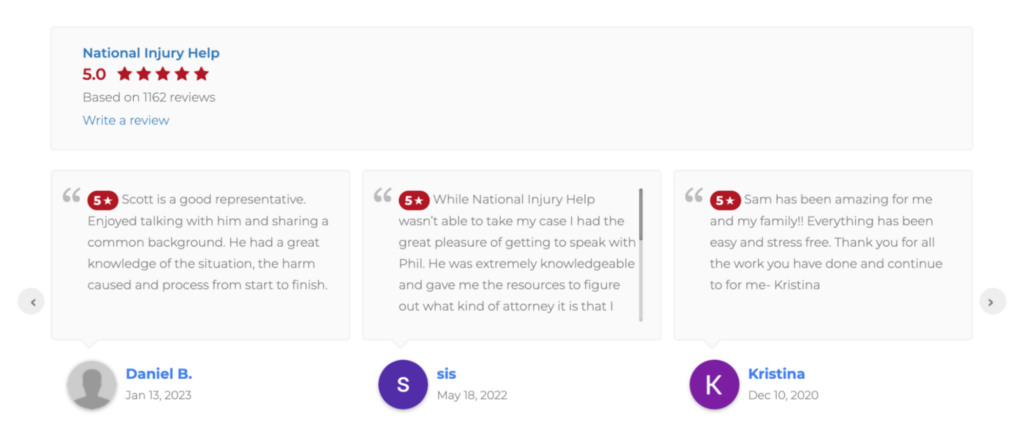
Task: Click the middle review's scrollbar
Action: pyautogui.click(x=641, y=255)
